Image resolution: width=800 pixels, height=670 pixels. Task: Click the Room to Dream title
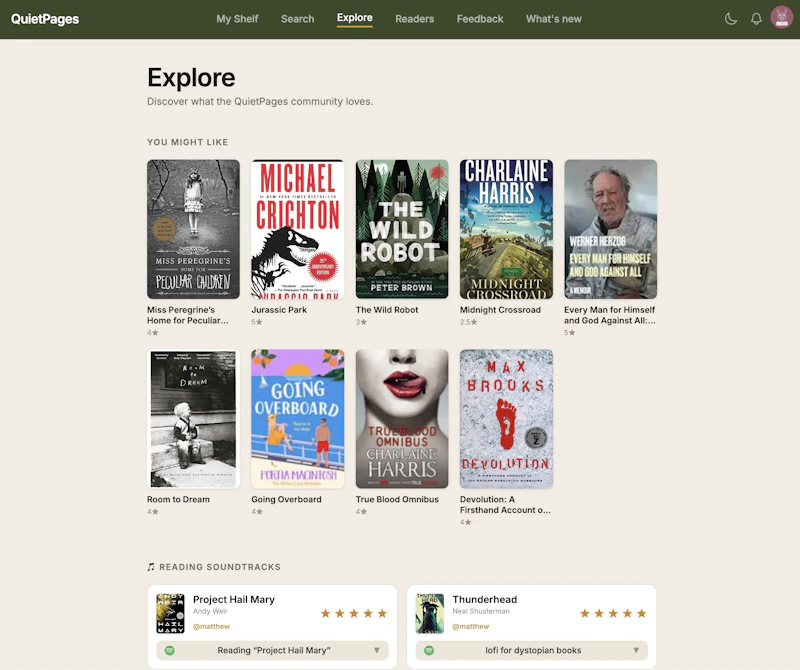tap(178, 500)
